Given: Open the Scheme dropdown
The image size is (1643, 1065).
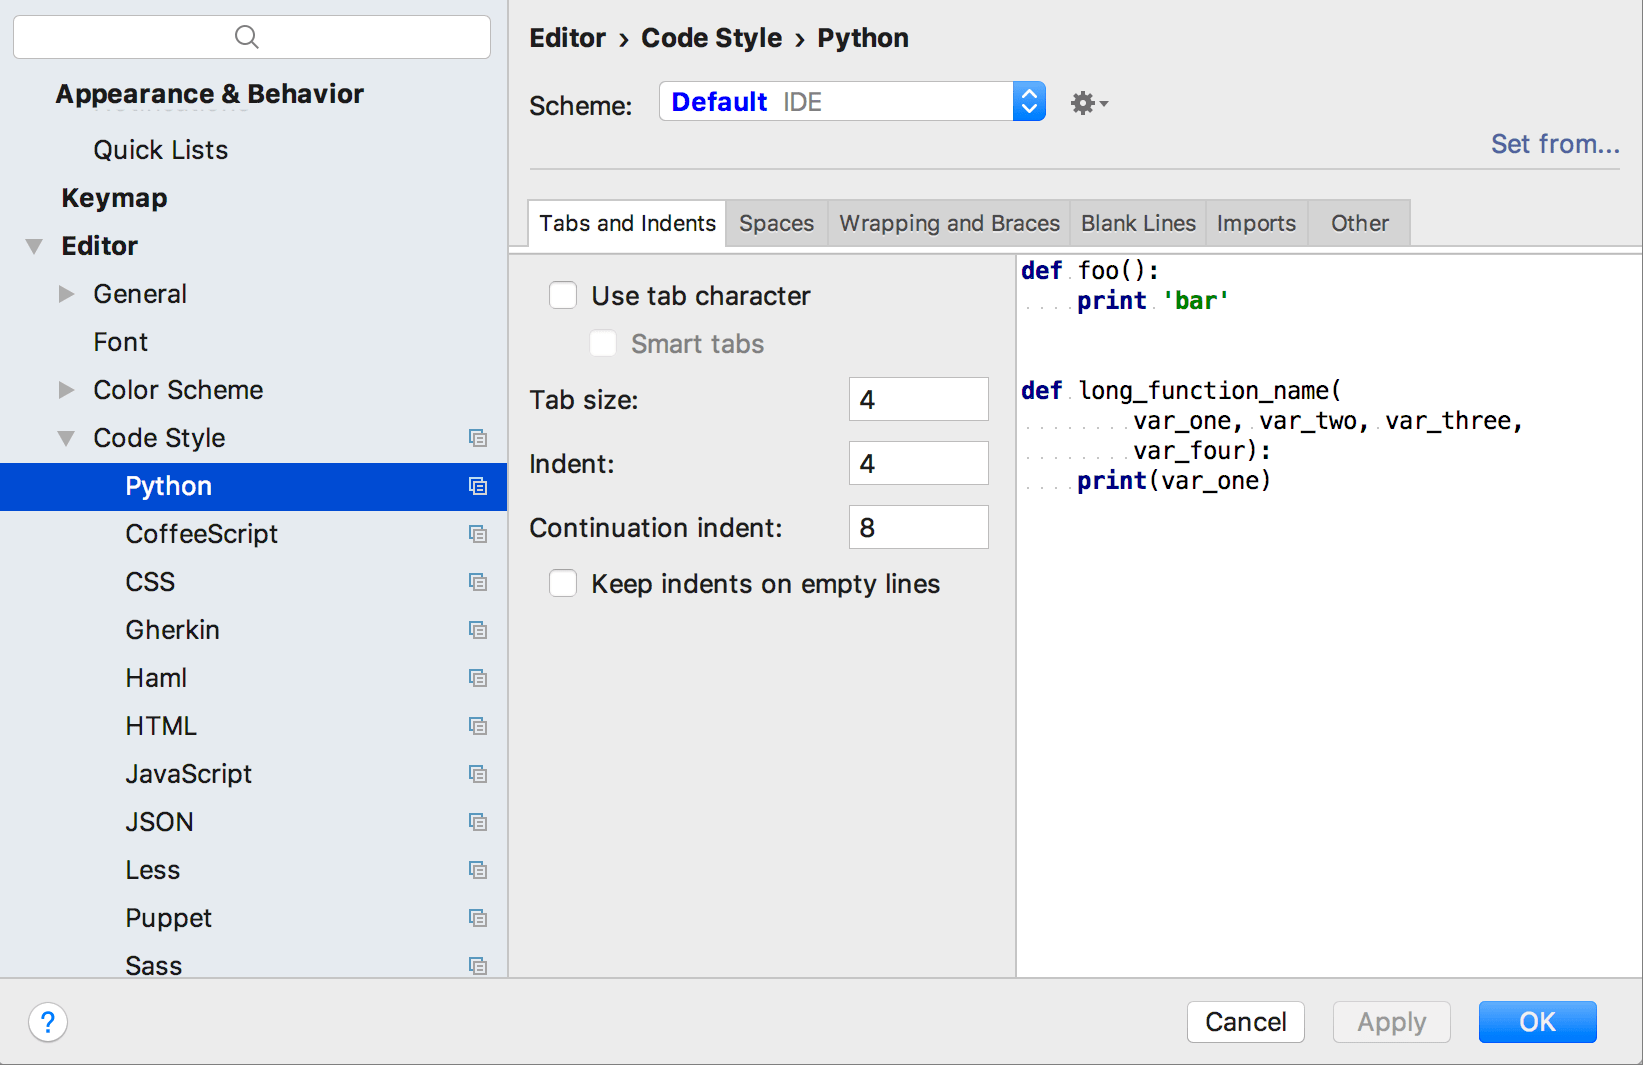Looking at the screenshot, I should coord(1029,101).
